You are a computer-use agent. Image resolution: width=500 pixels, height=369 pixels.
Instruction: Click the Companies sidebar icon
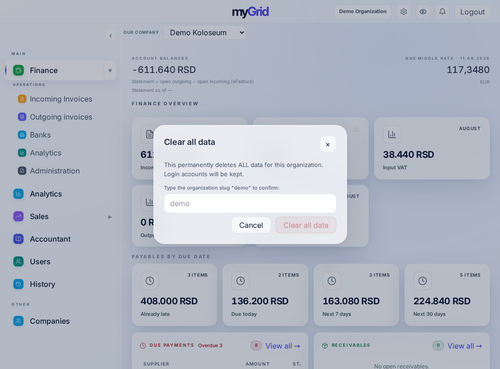(x=18, y=321)
